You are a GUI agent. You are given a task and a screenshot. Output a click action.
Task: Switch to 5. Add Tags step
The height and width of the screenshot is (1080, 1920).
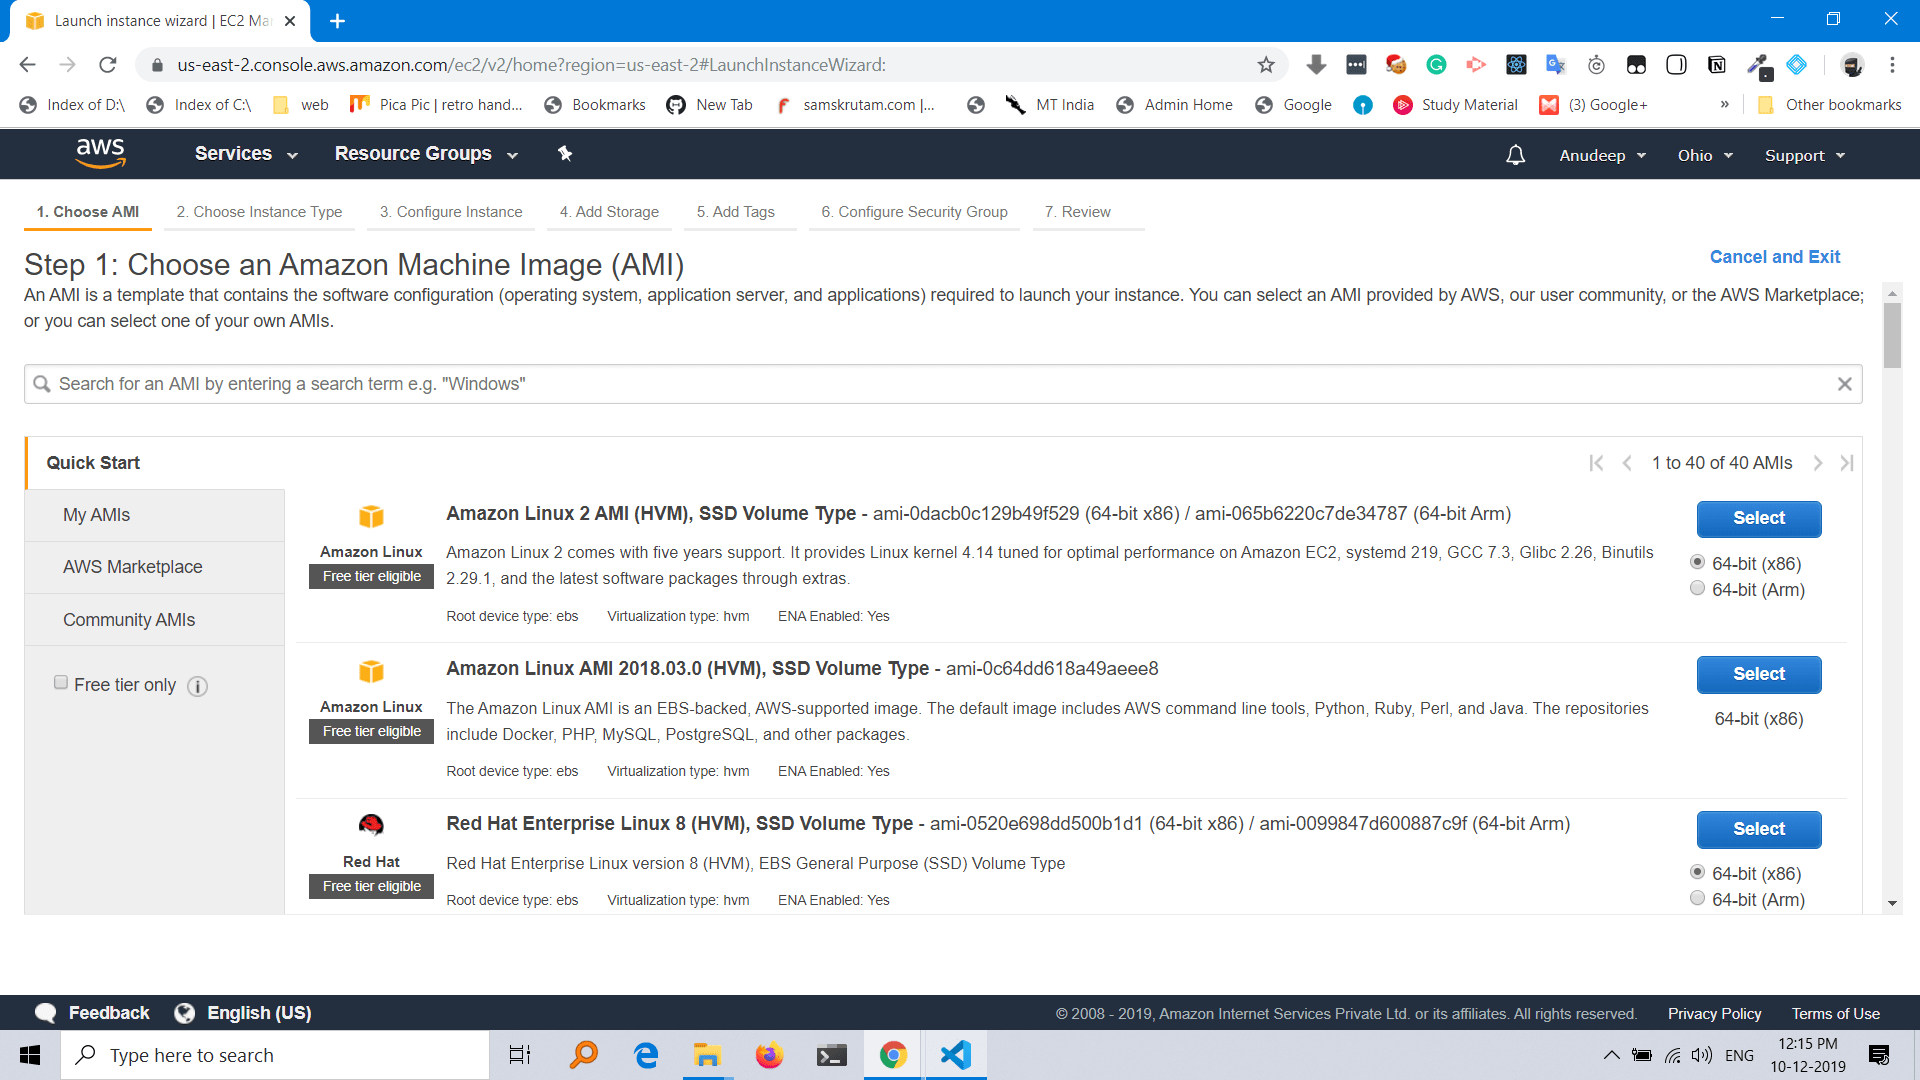[736, 212]
